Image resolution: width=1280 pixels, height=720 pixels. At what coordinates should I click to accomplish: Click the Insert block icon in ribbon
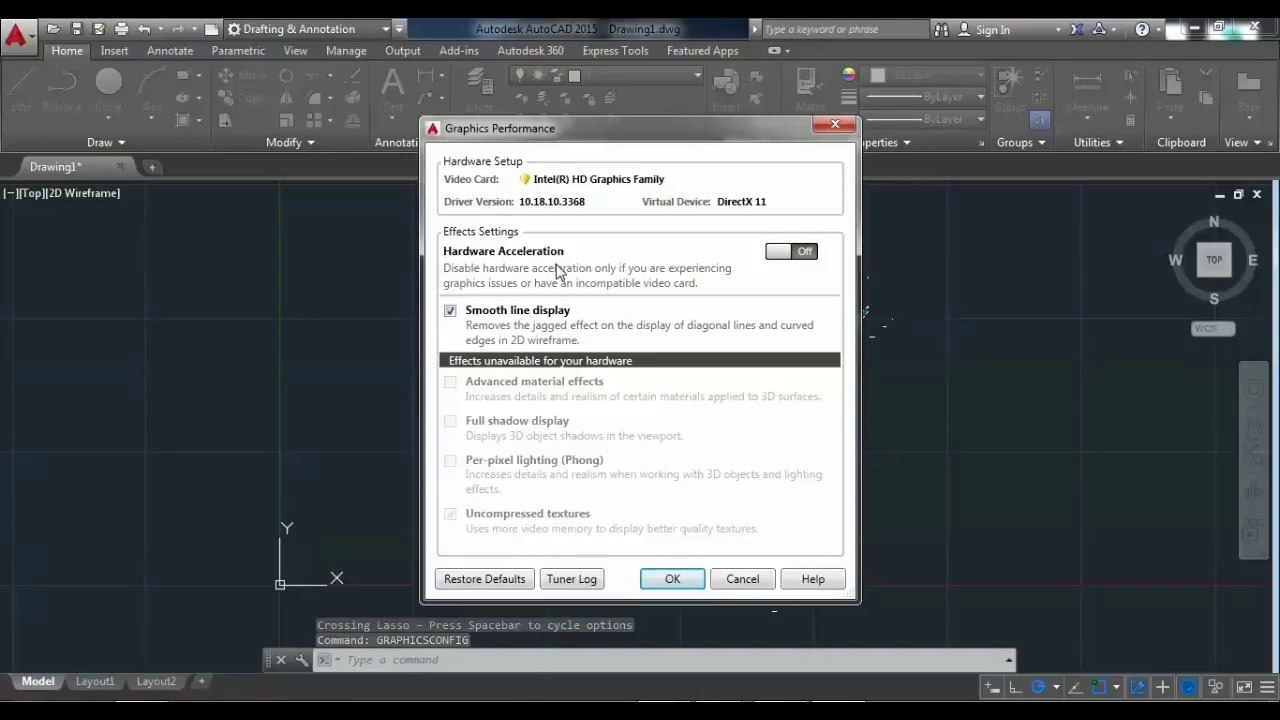click(726, 88)
